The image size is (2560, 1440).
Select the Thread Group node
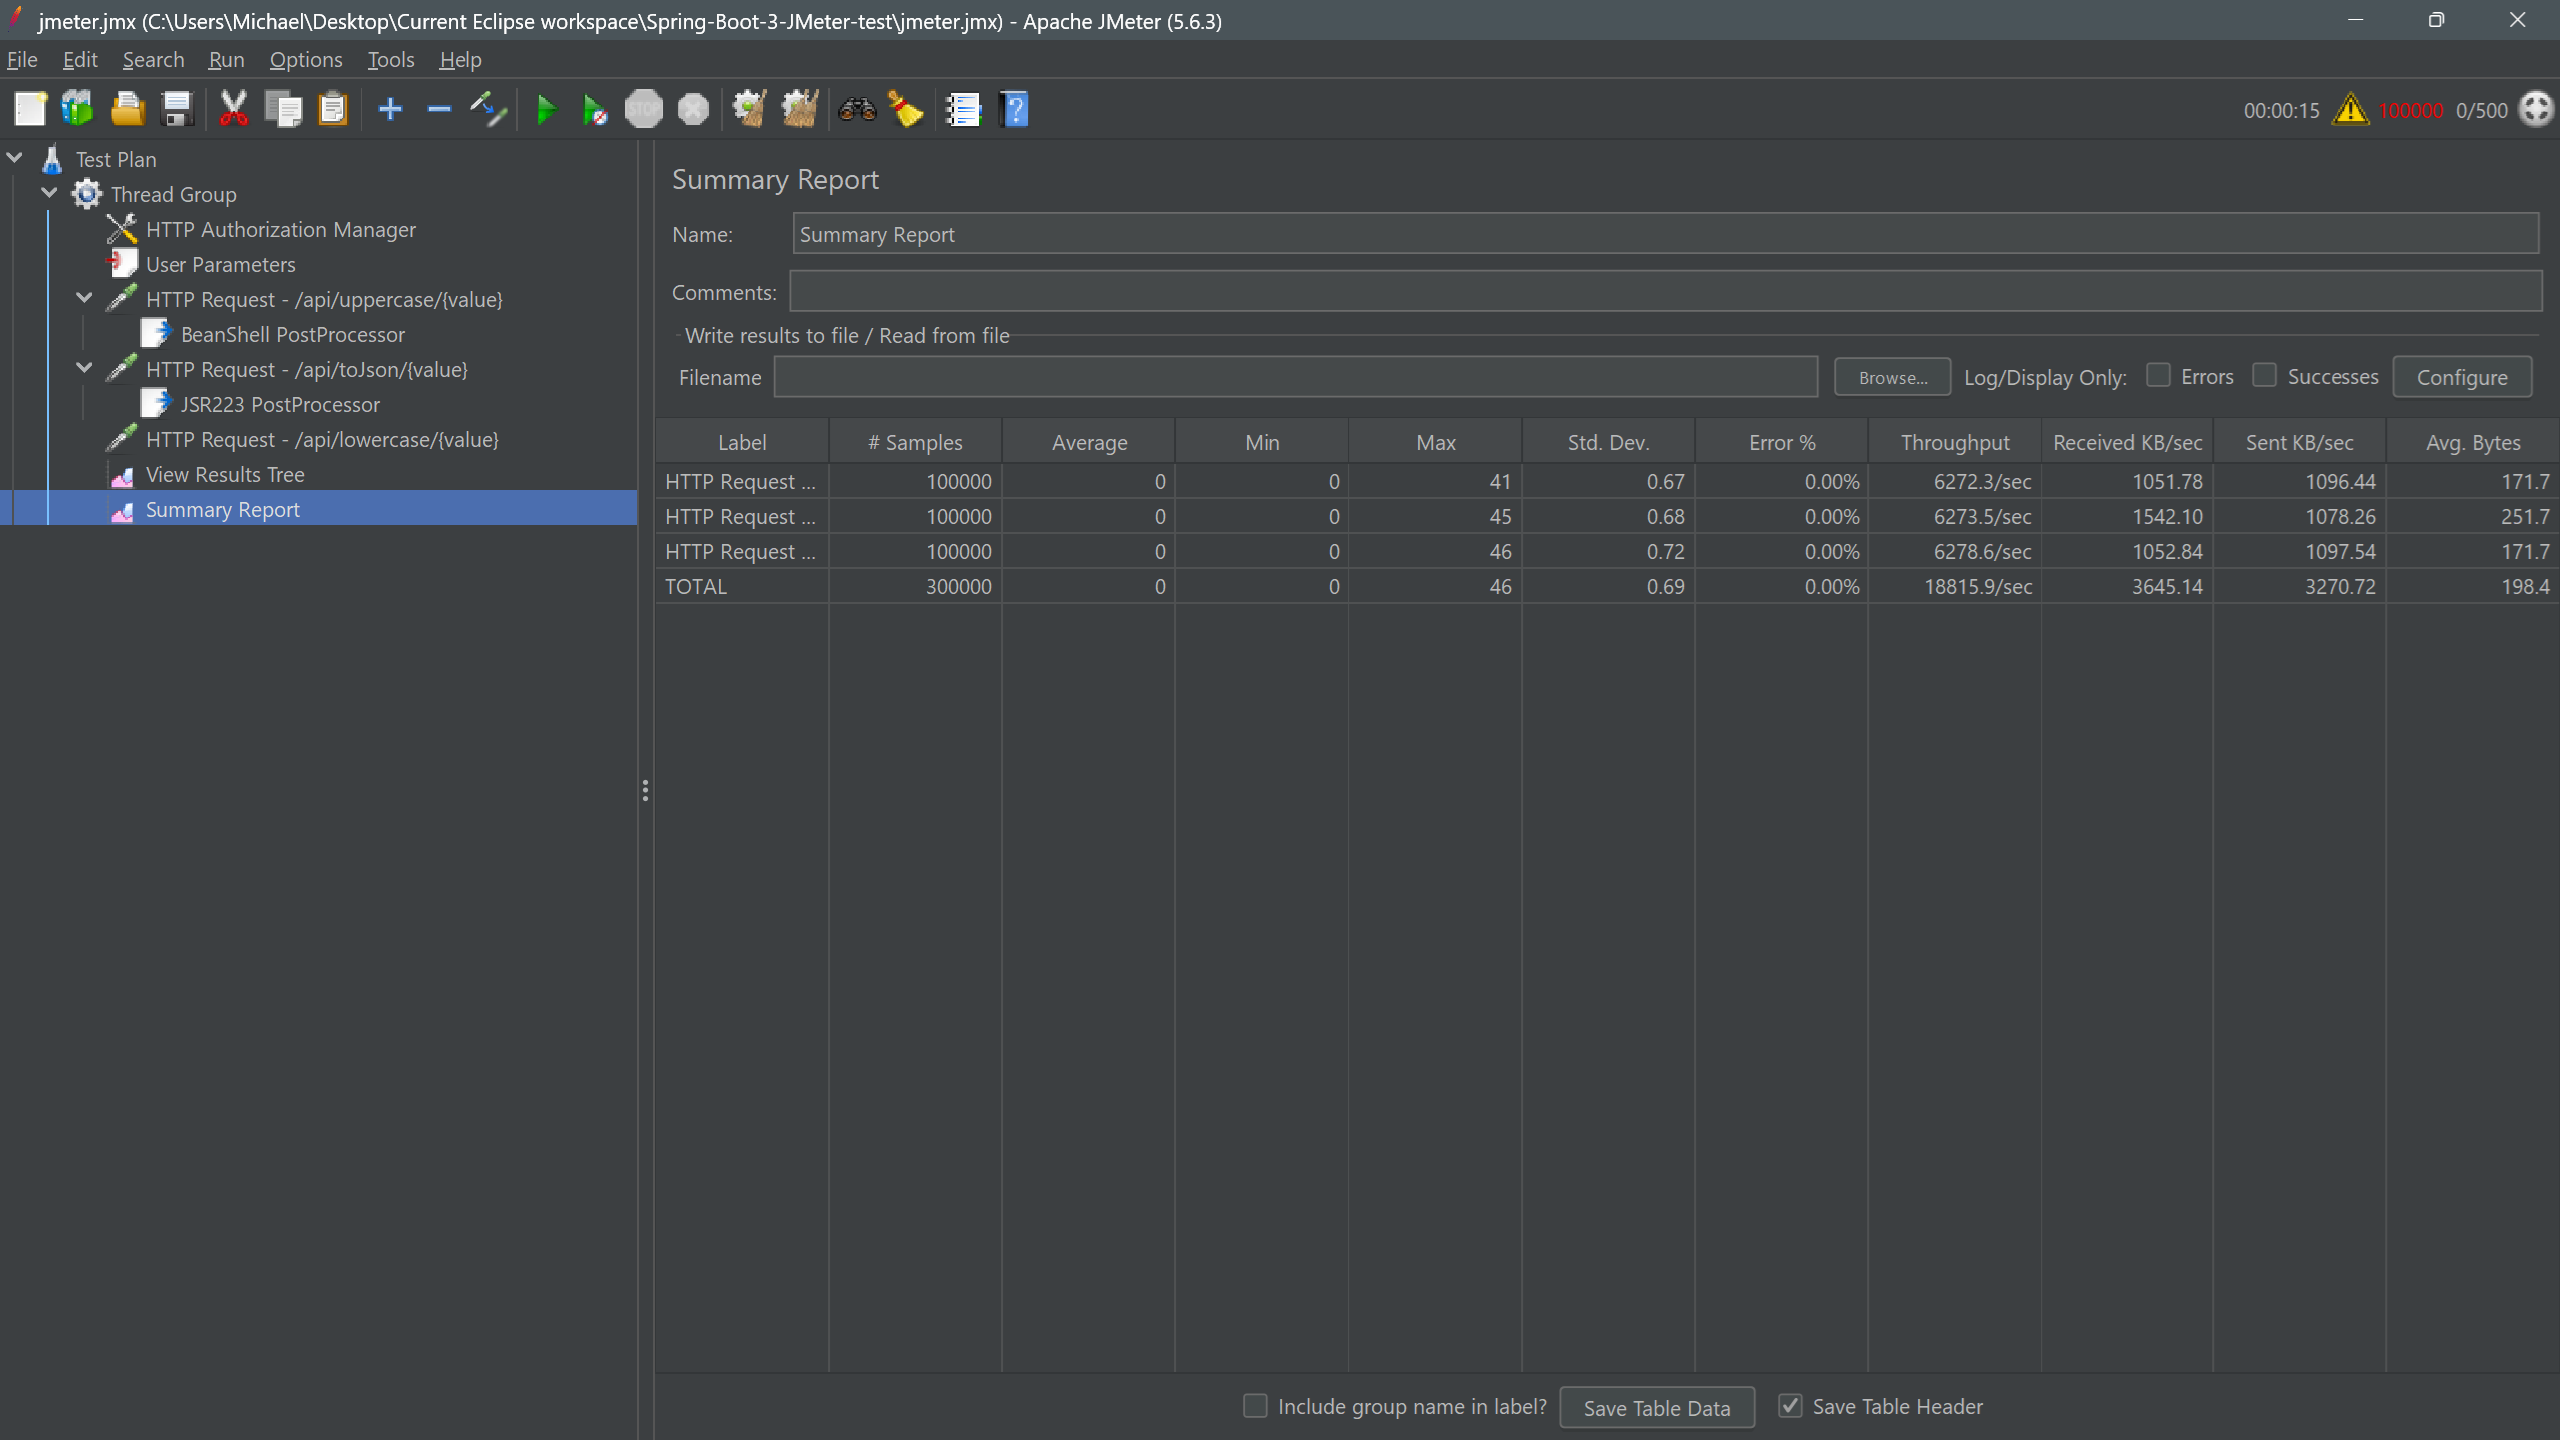point(173,194)
